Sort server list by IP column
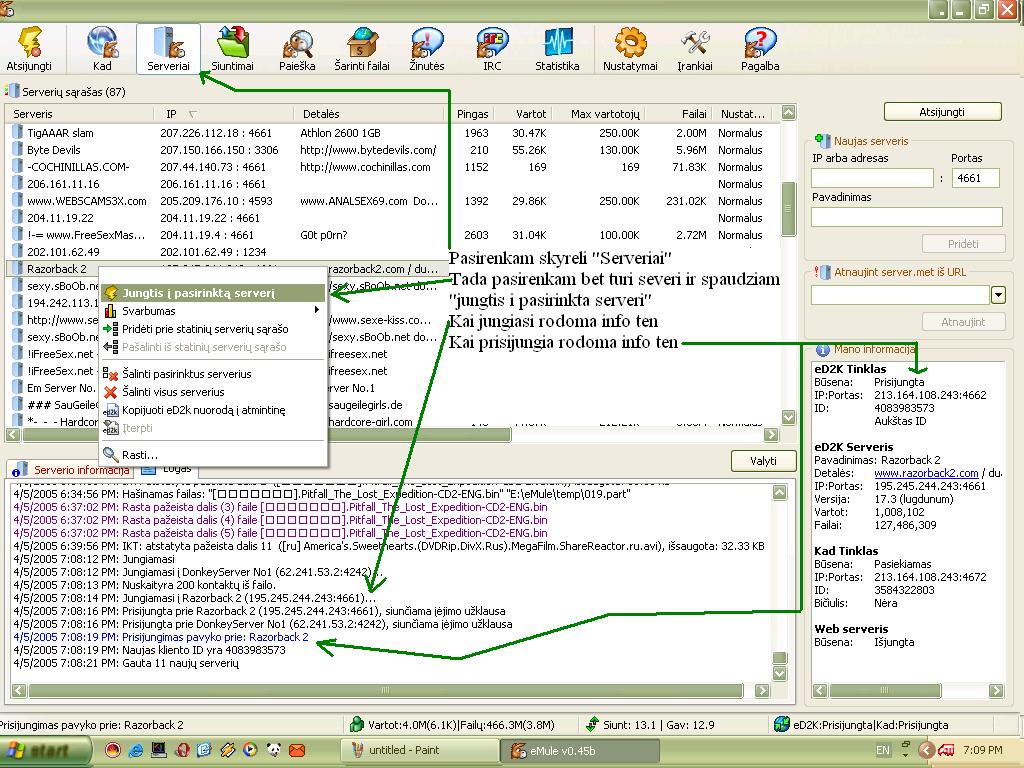1024x768 pixels. [172, 114]
